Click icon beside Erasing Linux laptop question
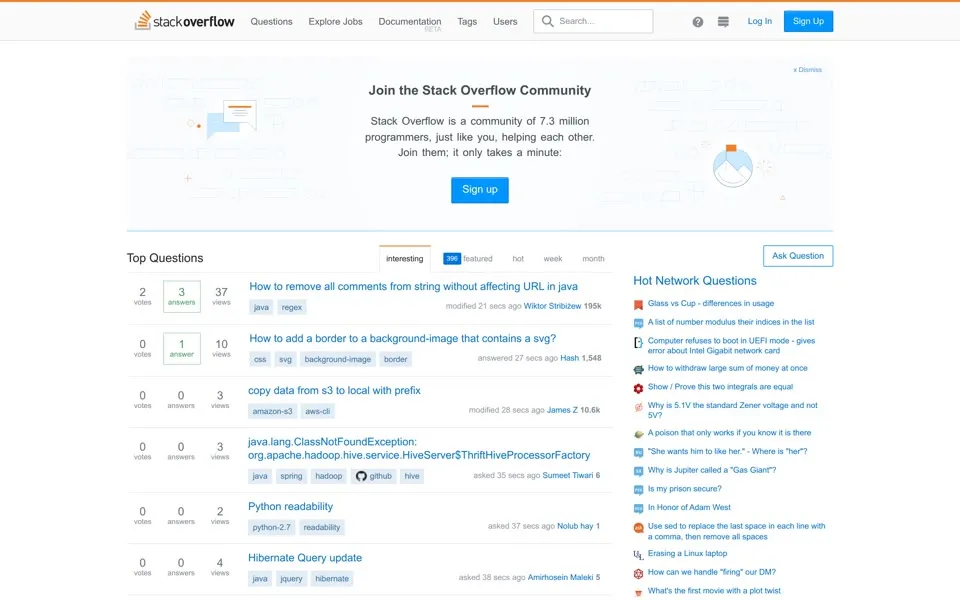This screenshot has height=600, width=960. click(x=638, y=555)
